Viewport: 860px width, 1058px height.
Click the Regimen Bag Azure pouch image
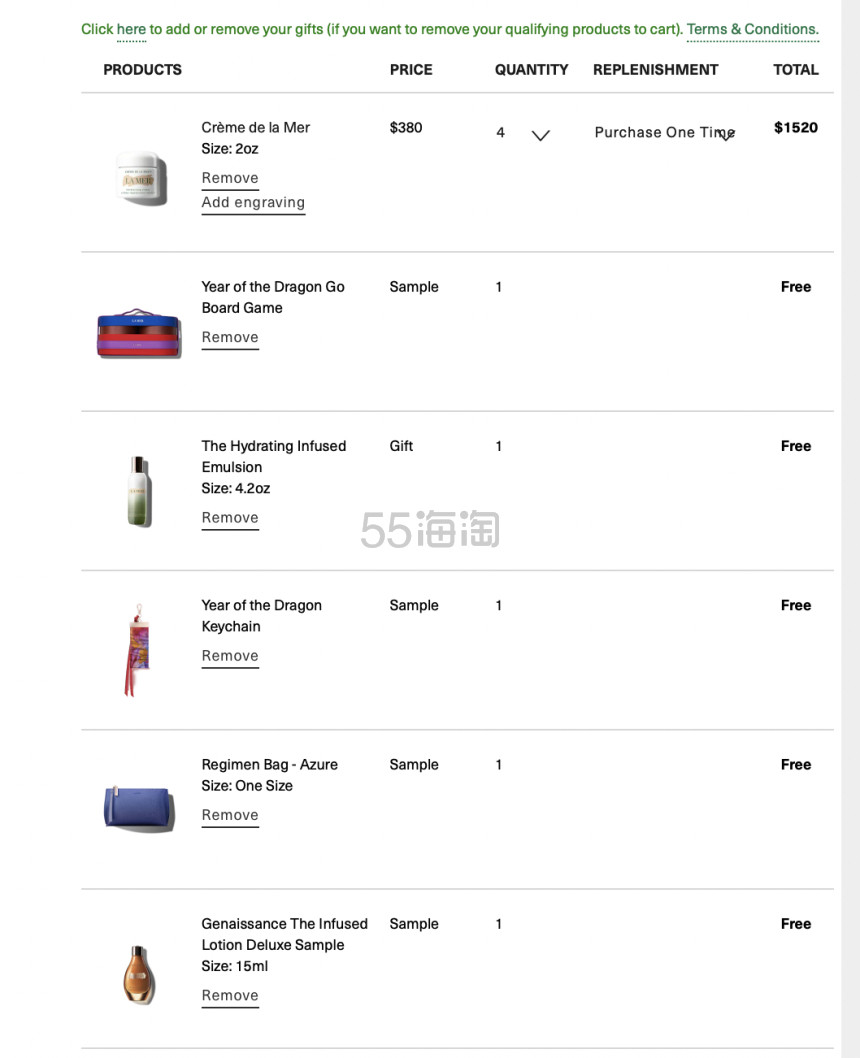pyautogui.click(x=140, y=808)
